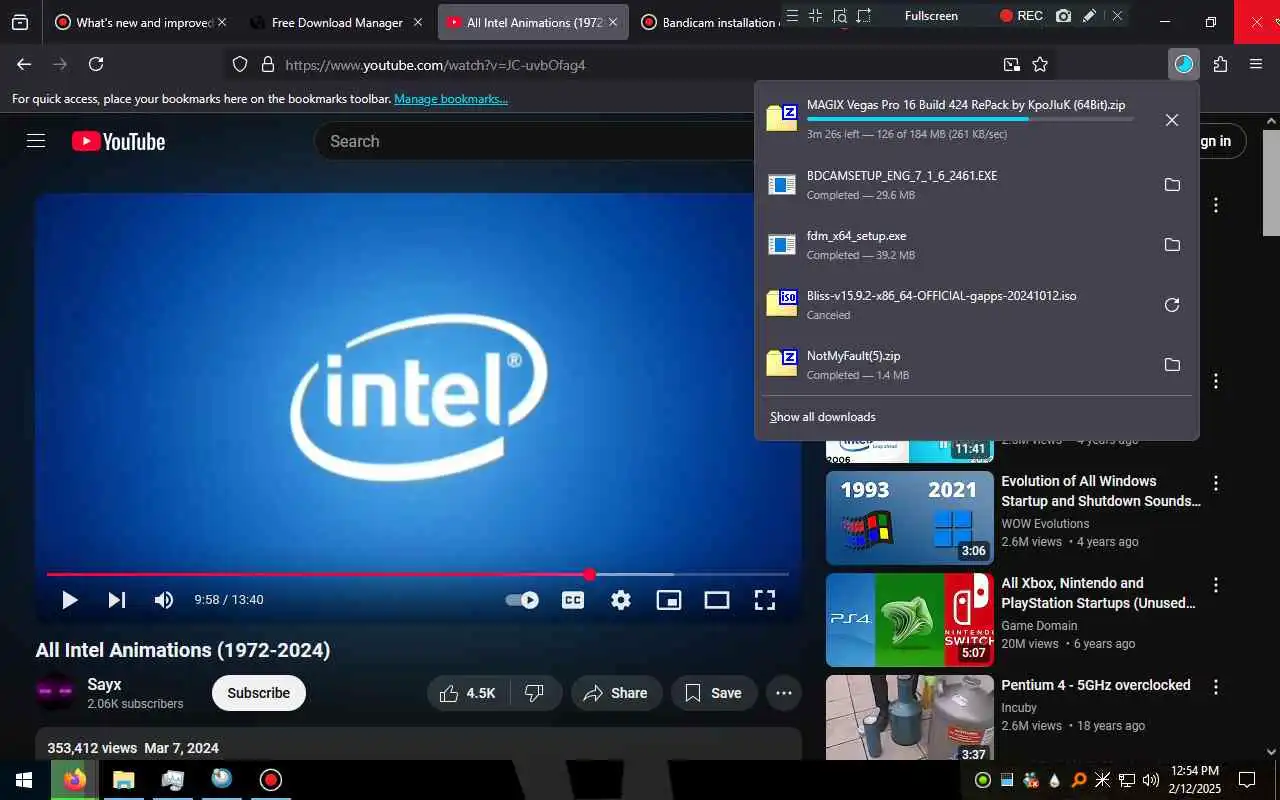Image resolution: width=1280 pixels, height=800 pixels.
Task: Open the Windows Start menu
Action: pos(24,780)
